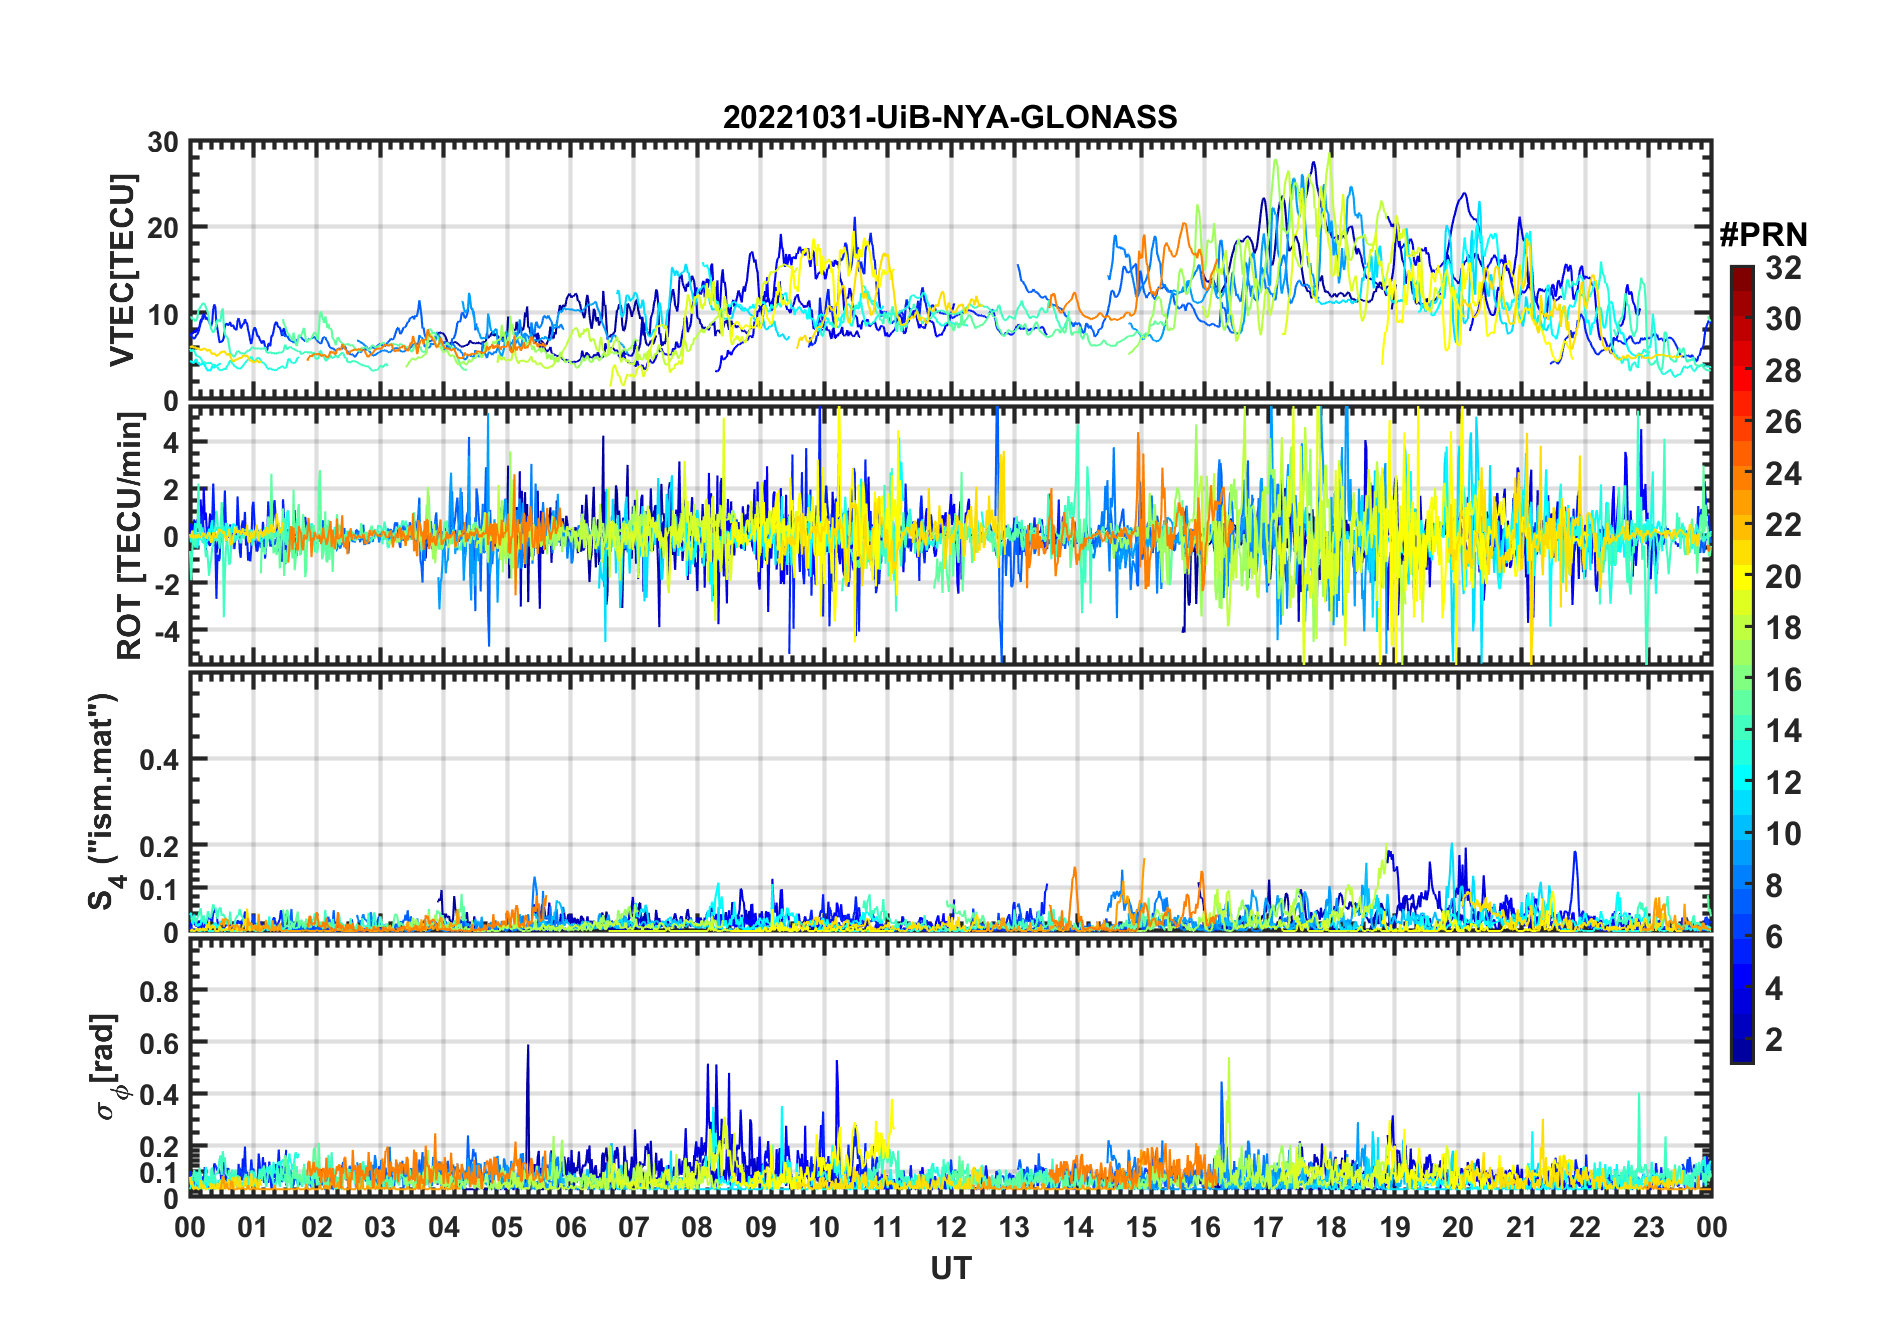The width and height of the screenshot is (1902, 1330).
Task: Click inside the sigma-phi plot panel
Action: click(951, 1067)
